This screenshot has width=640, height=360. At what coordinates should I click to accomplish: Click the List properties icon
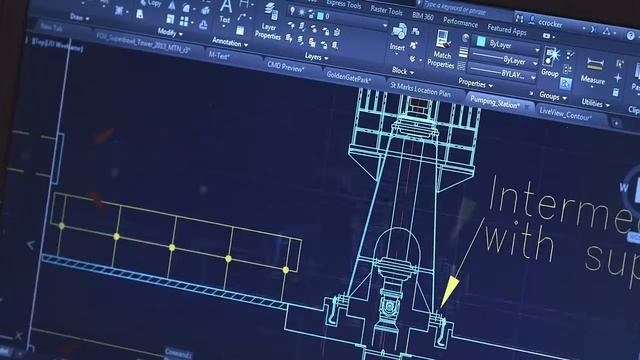point(461,65)
